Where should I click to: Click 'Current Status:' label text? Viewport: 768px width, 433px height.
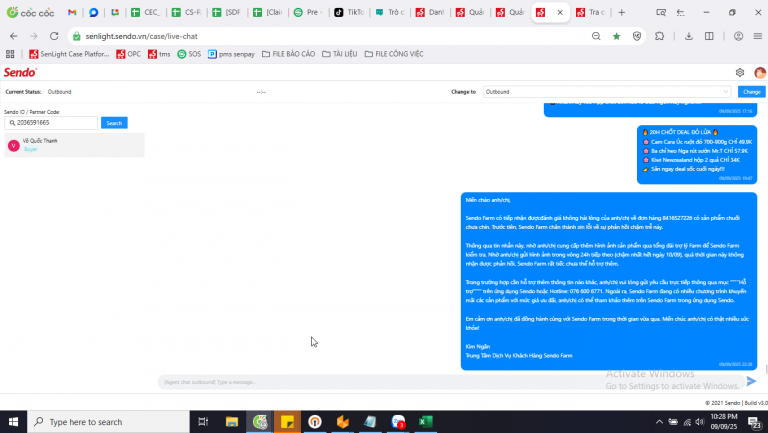point(23,92)
